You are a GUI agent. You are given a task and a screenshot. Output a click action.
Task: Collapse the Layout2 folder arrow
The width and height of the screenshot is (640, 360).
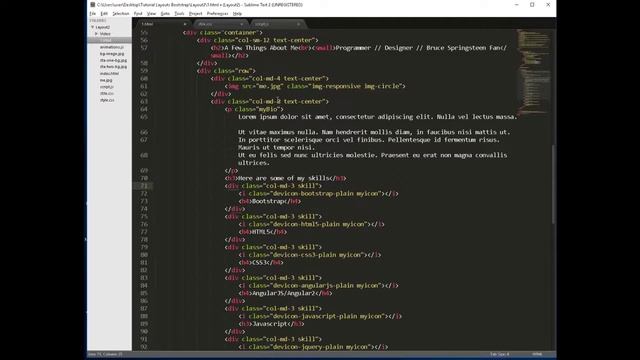pyautogui.click(x=92, y=27)
